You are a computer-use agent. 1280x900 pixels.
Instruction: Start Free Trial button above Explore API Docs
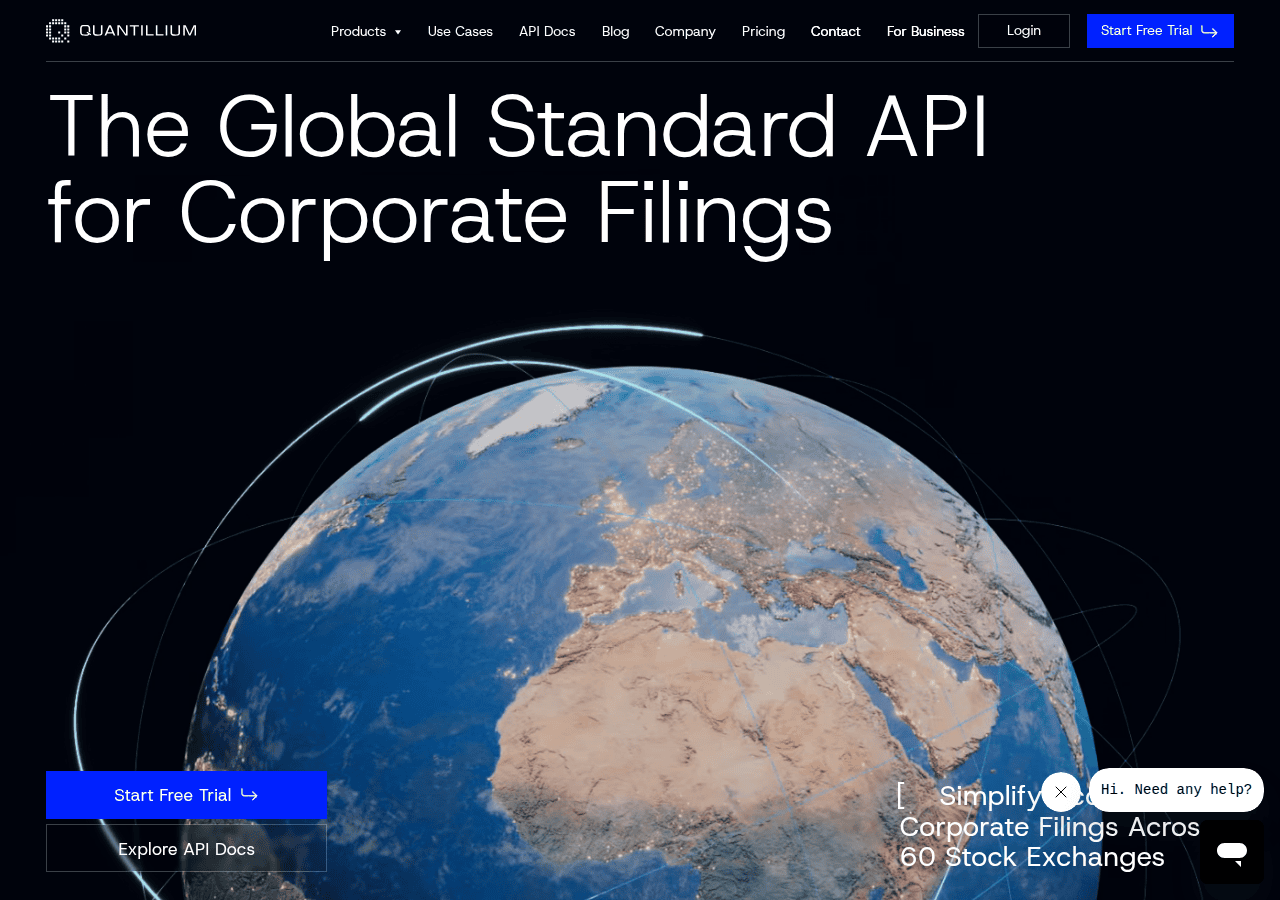[x=186, y=795]
